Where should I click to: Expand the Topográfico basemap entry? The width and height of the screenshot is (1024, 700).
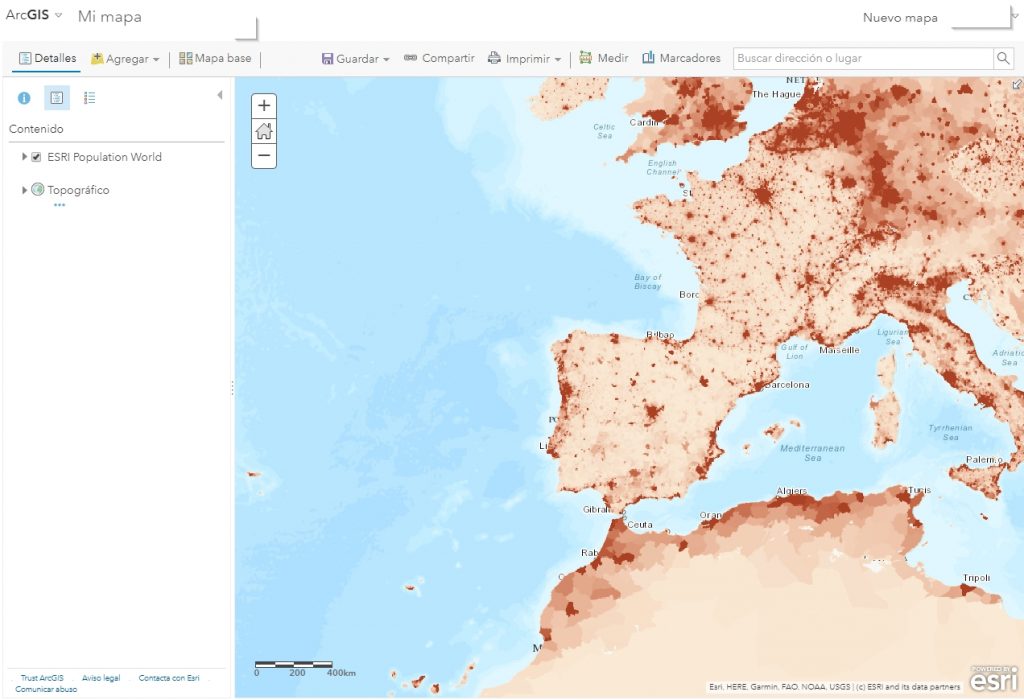tap(24, 189)
